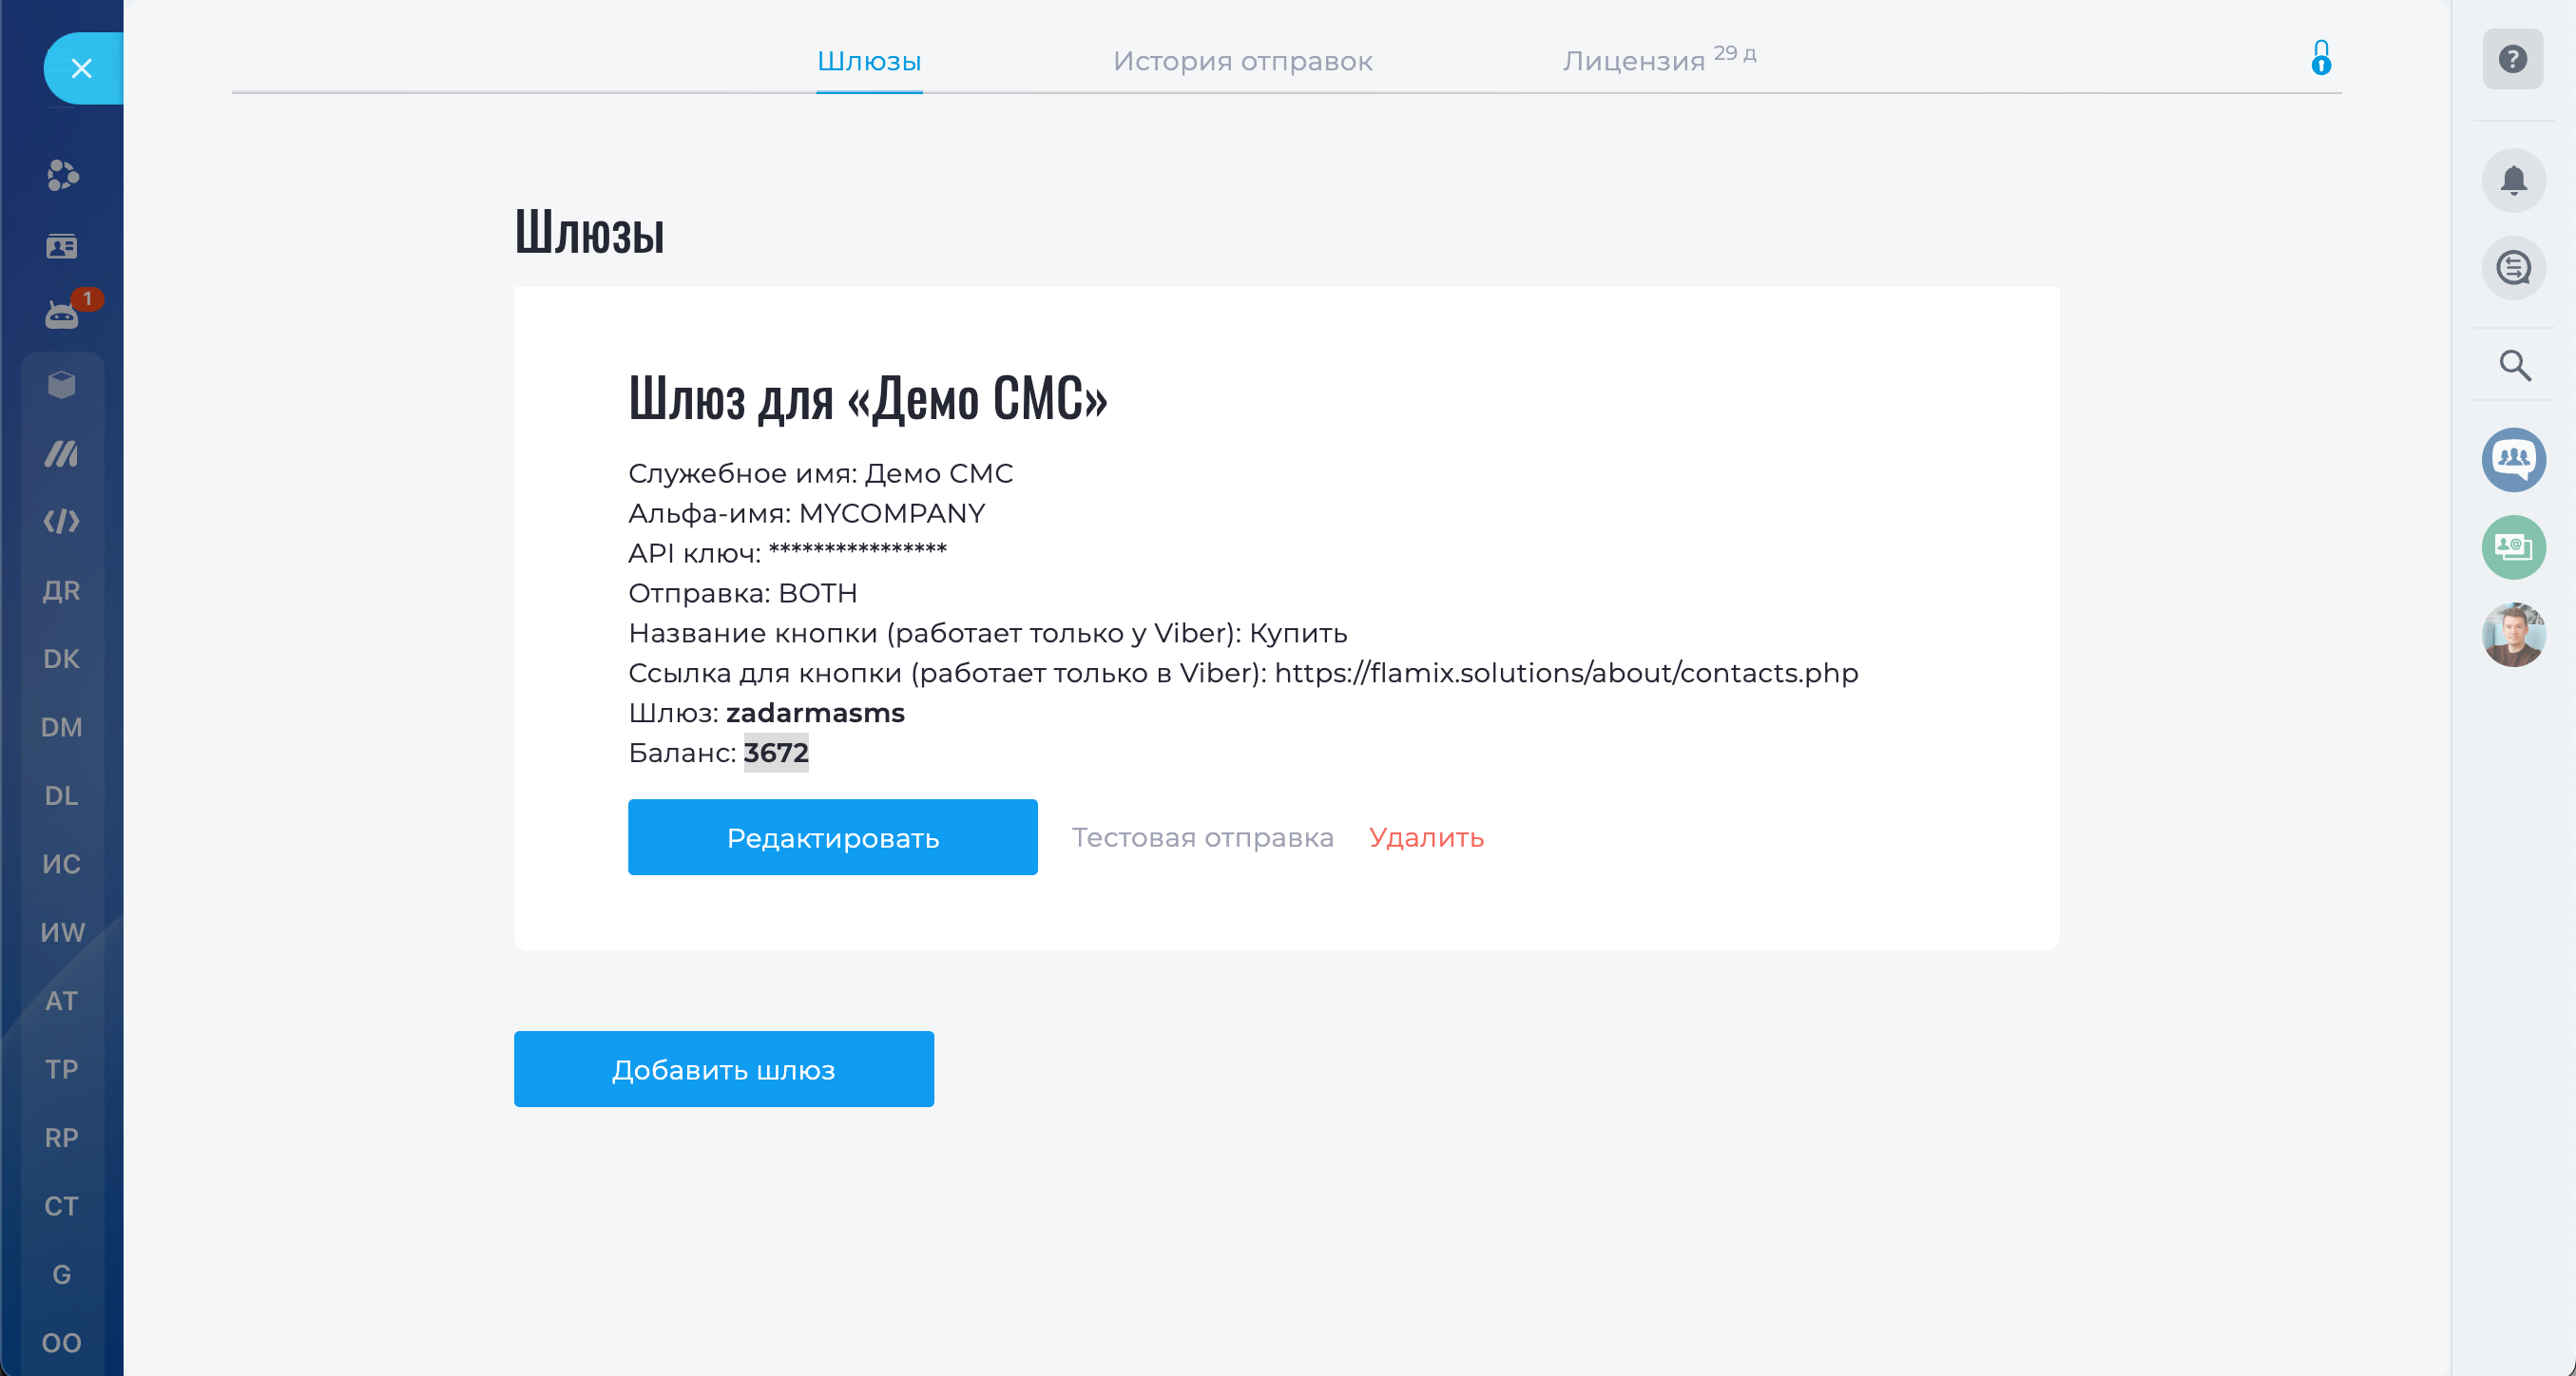
Task: Click the blue lock icon in header
Action: tap(2321, 58)
